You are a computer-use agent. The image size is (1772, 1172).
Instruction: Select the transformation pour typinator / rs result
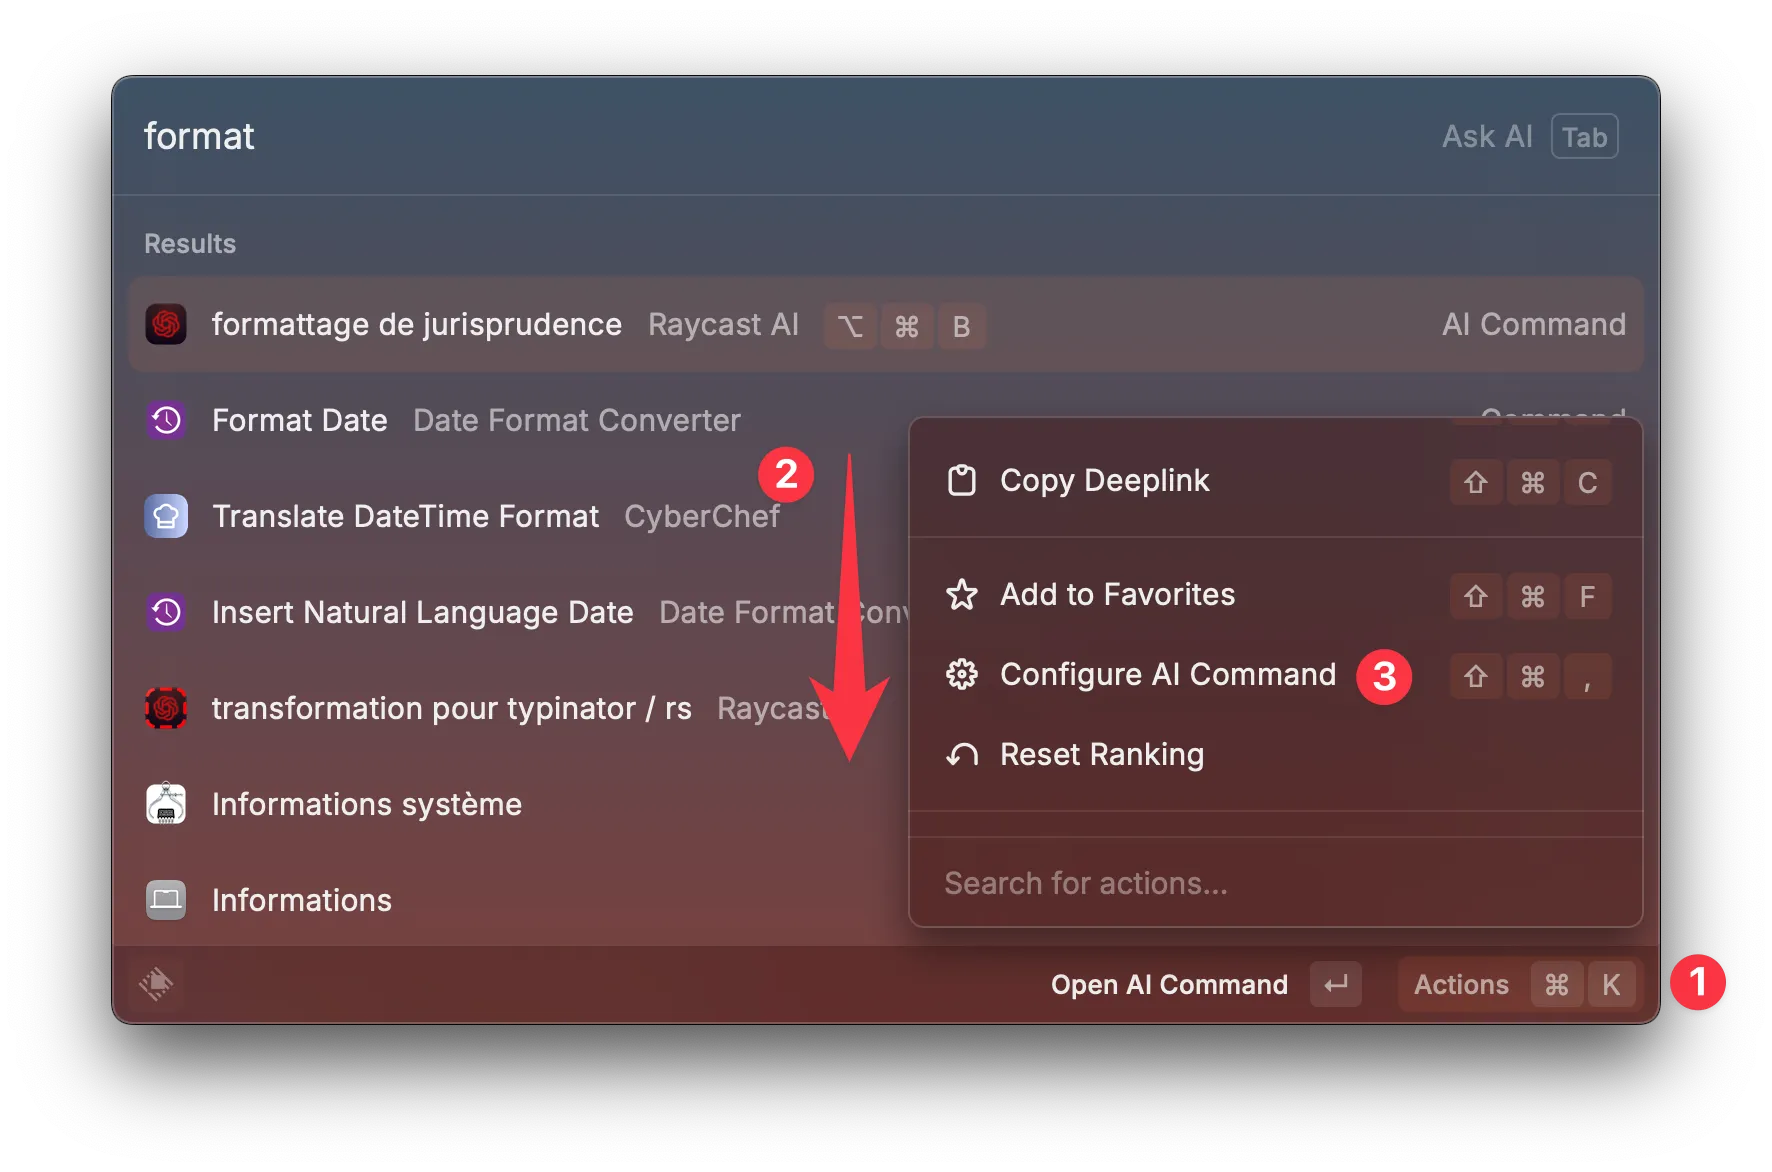point(520,708)
